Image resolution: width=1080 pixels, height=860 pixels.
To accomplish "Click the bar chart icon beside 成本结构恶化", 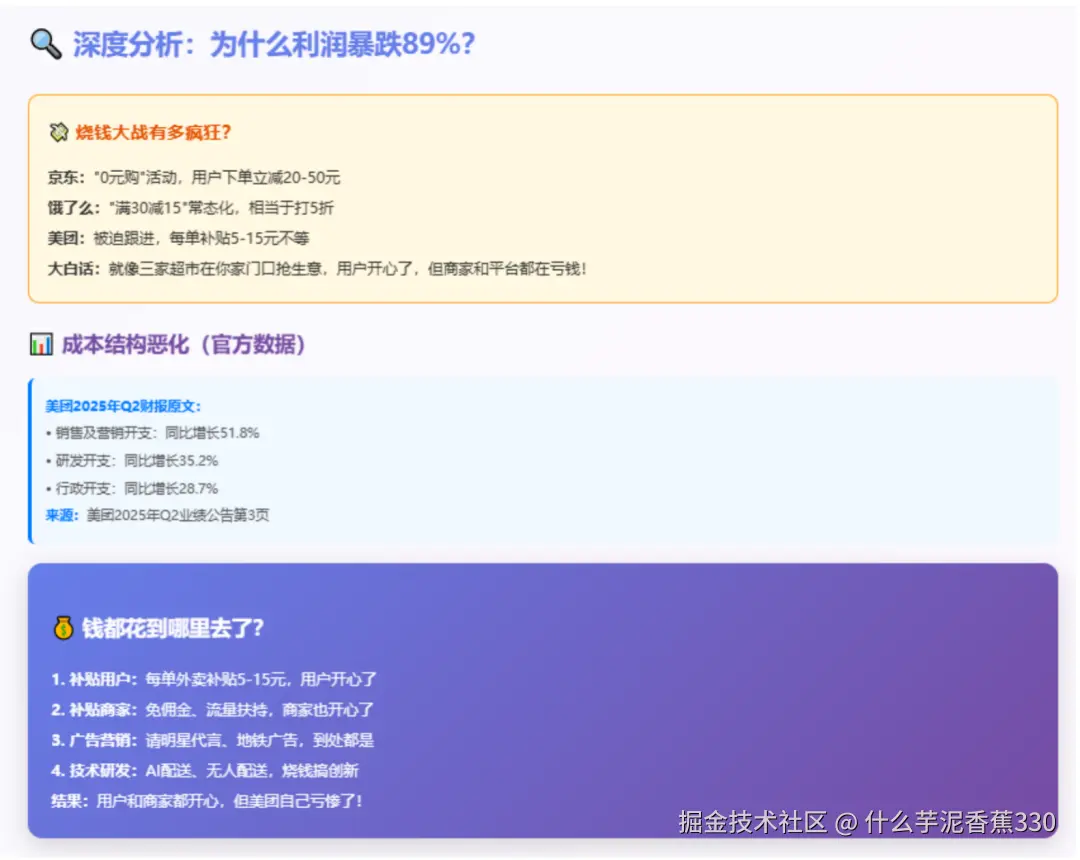I will click(41, 344).
